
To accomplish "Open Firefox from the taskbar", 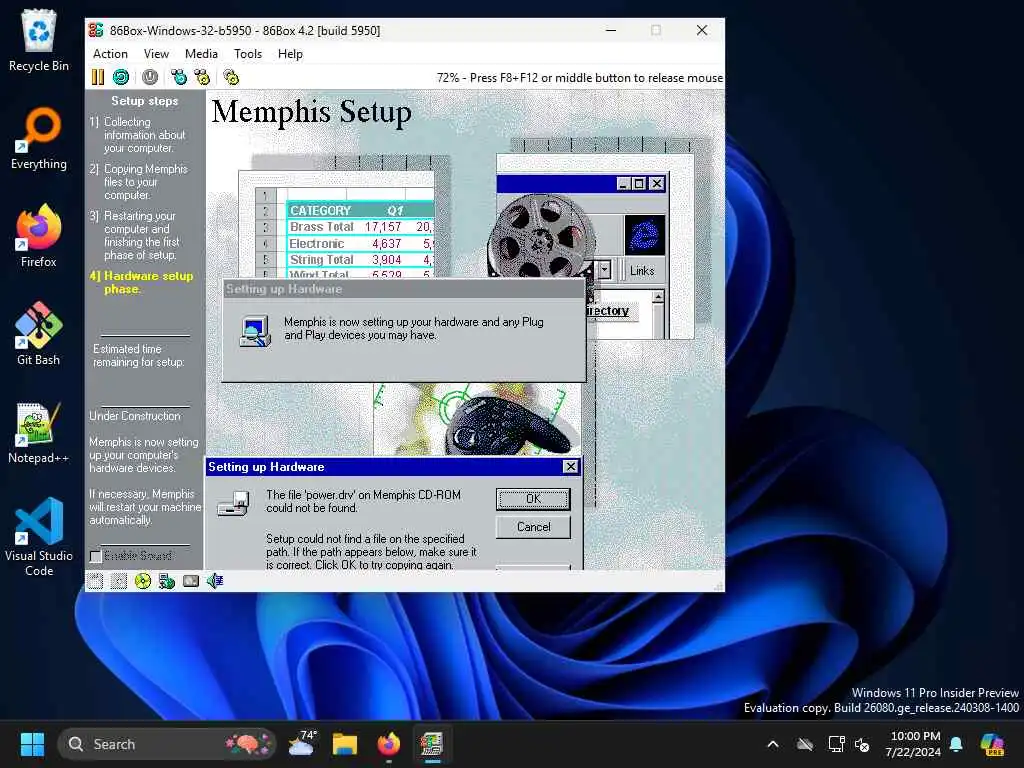I will pos(389,744).
